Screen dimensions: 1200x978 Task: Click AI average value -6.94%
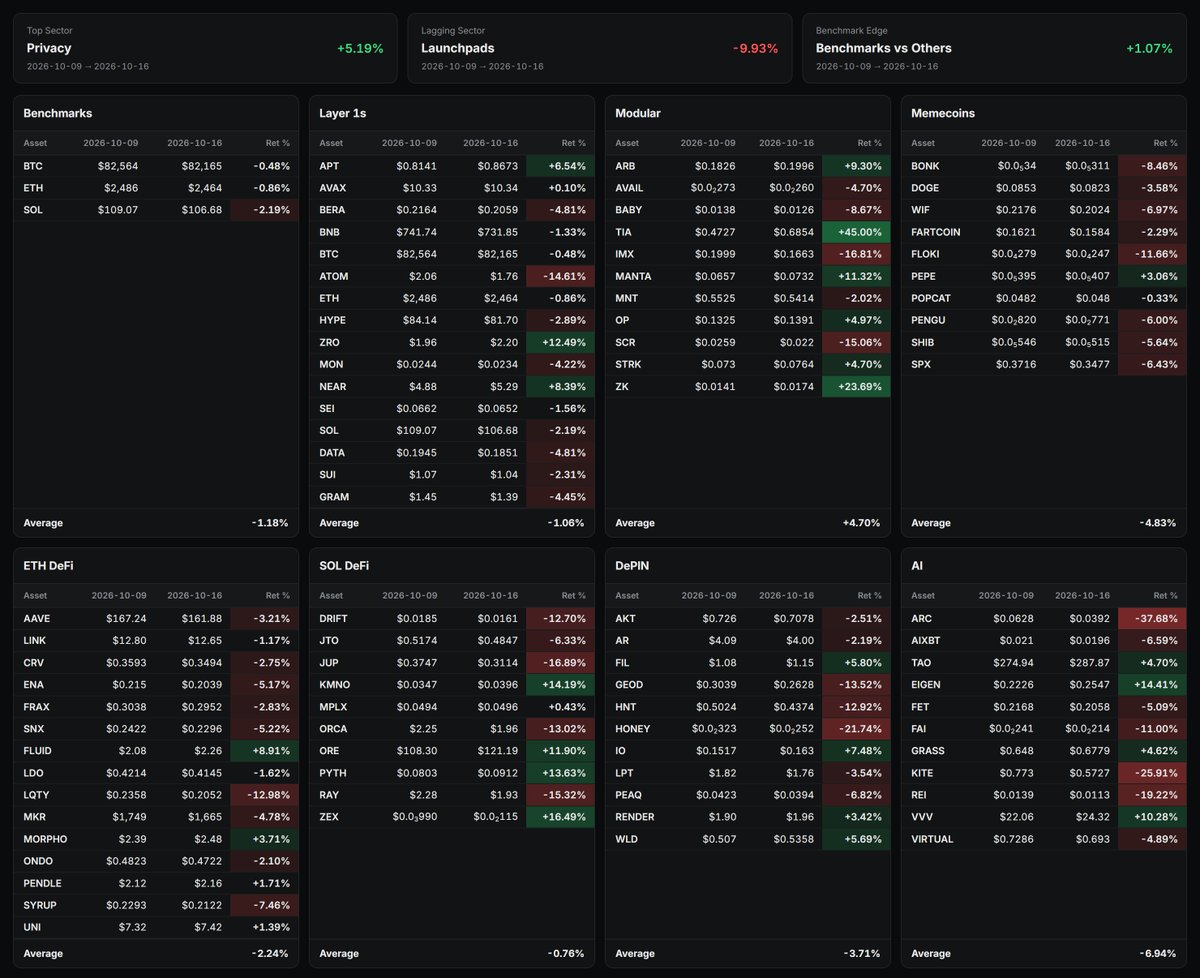pos(1157,953)
